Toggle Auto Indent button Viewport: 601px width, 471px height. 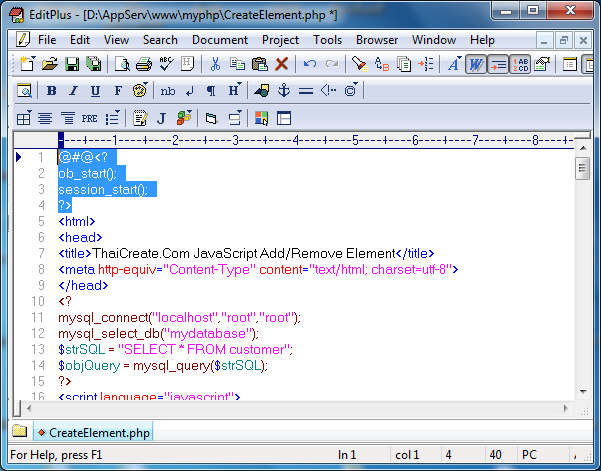coord(498,64)
